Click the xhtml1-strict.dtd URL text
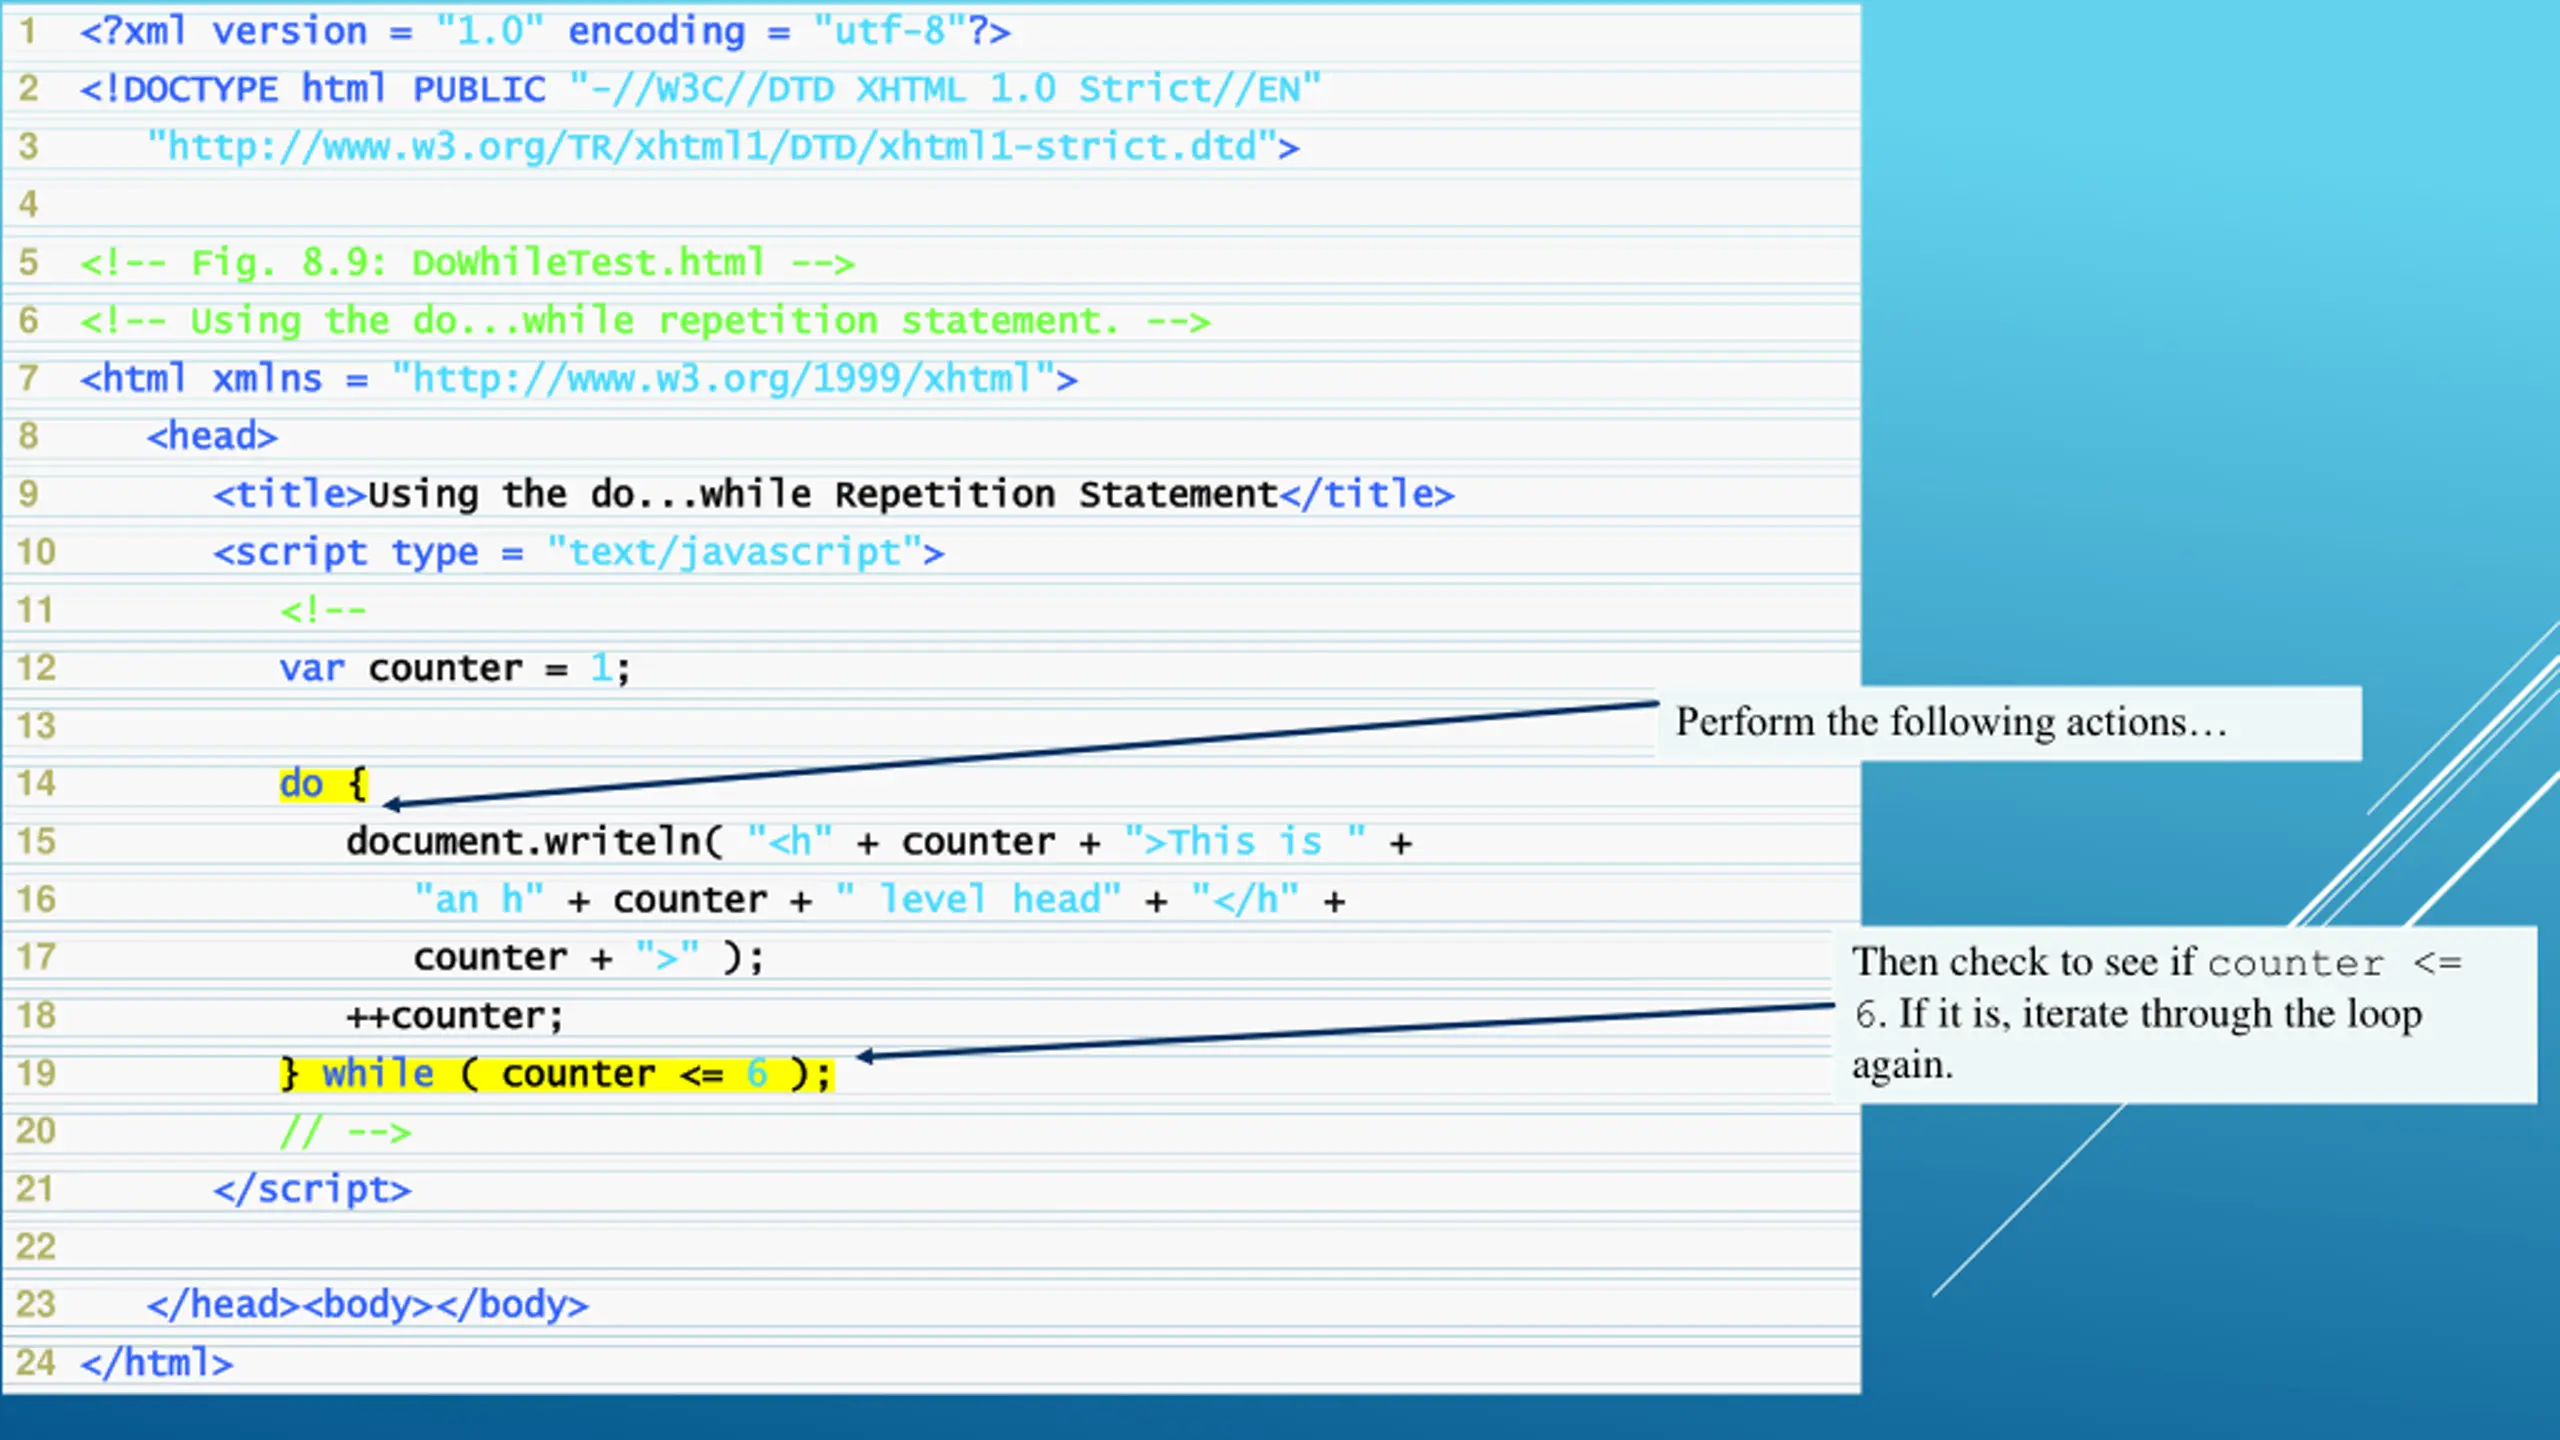 coord(723,147)
